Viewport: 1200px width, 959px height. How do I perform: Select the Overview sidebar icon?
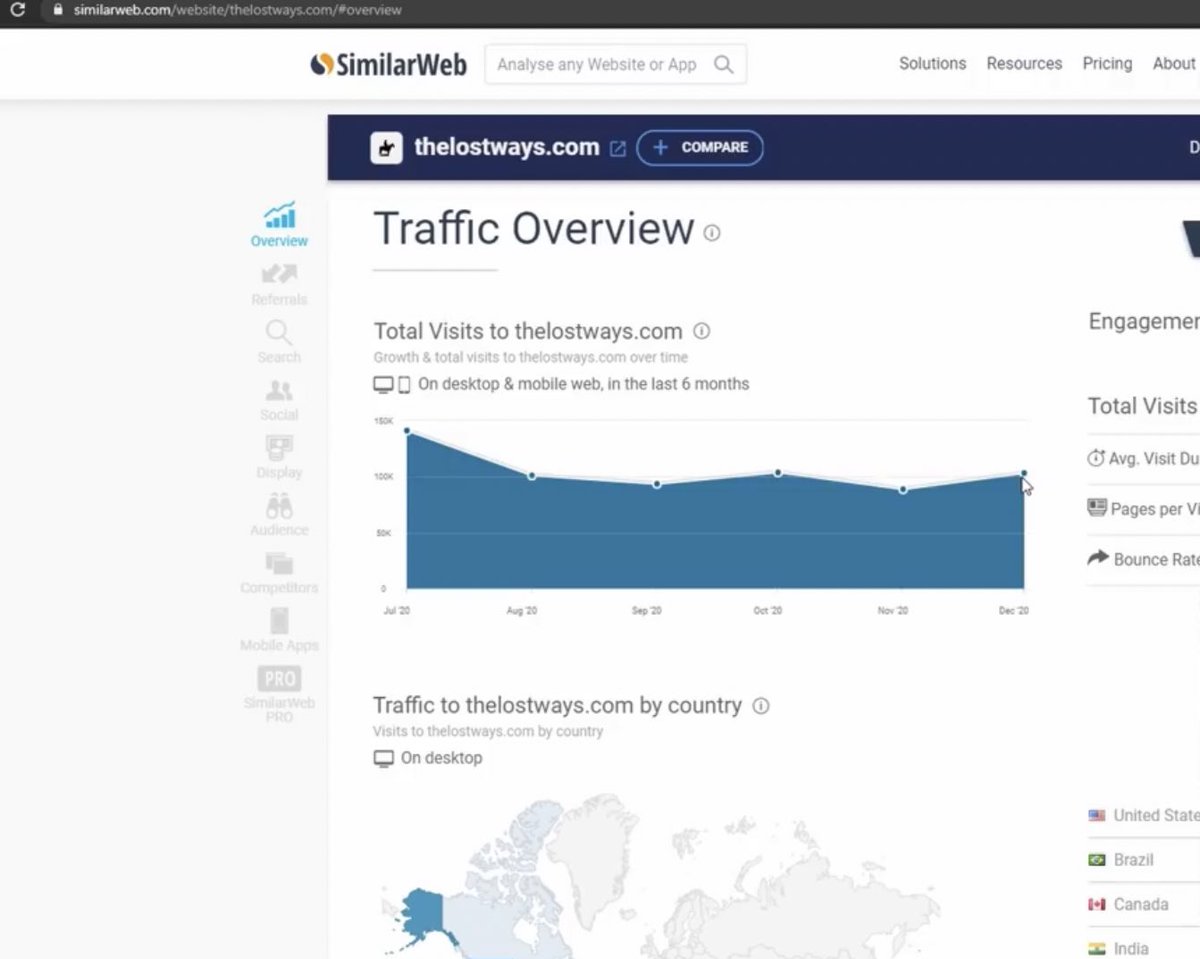pos(279,225)
